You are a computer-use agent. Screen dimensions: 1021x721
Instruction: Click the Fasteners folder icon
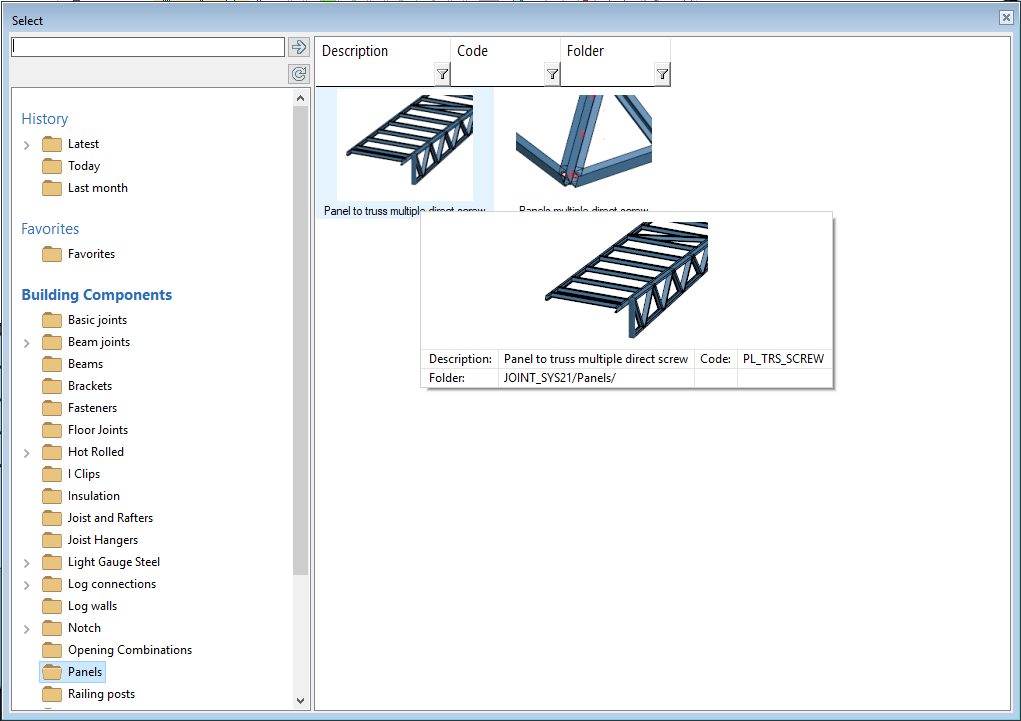click(52, 408)
